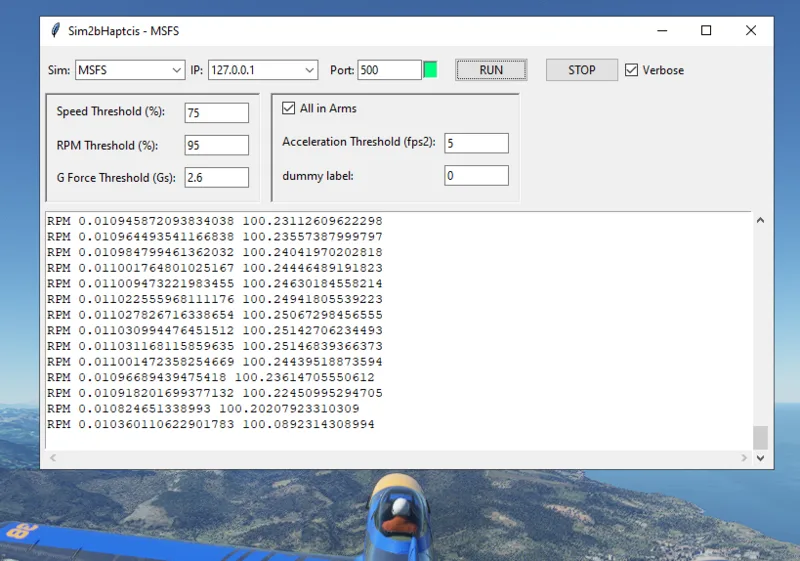Click the feather app icon in title bar
This screenshot has width=800, height=561.
tap(56, 31)
